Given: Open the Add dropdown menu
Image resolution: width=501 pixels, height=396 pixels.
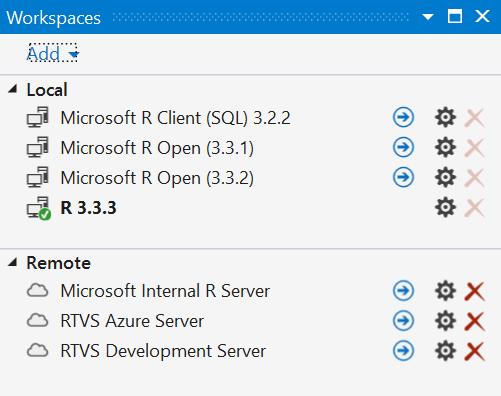Looking at the screenshot, I should click(x=52, y=53).
